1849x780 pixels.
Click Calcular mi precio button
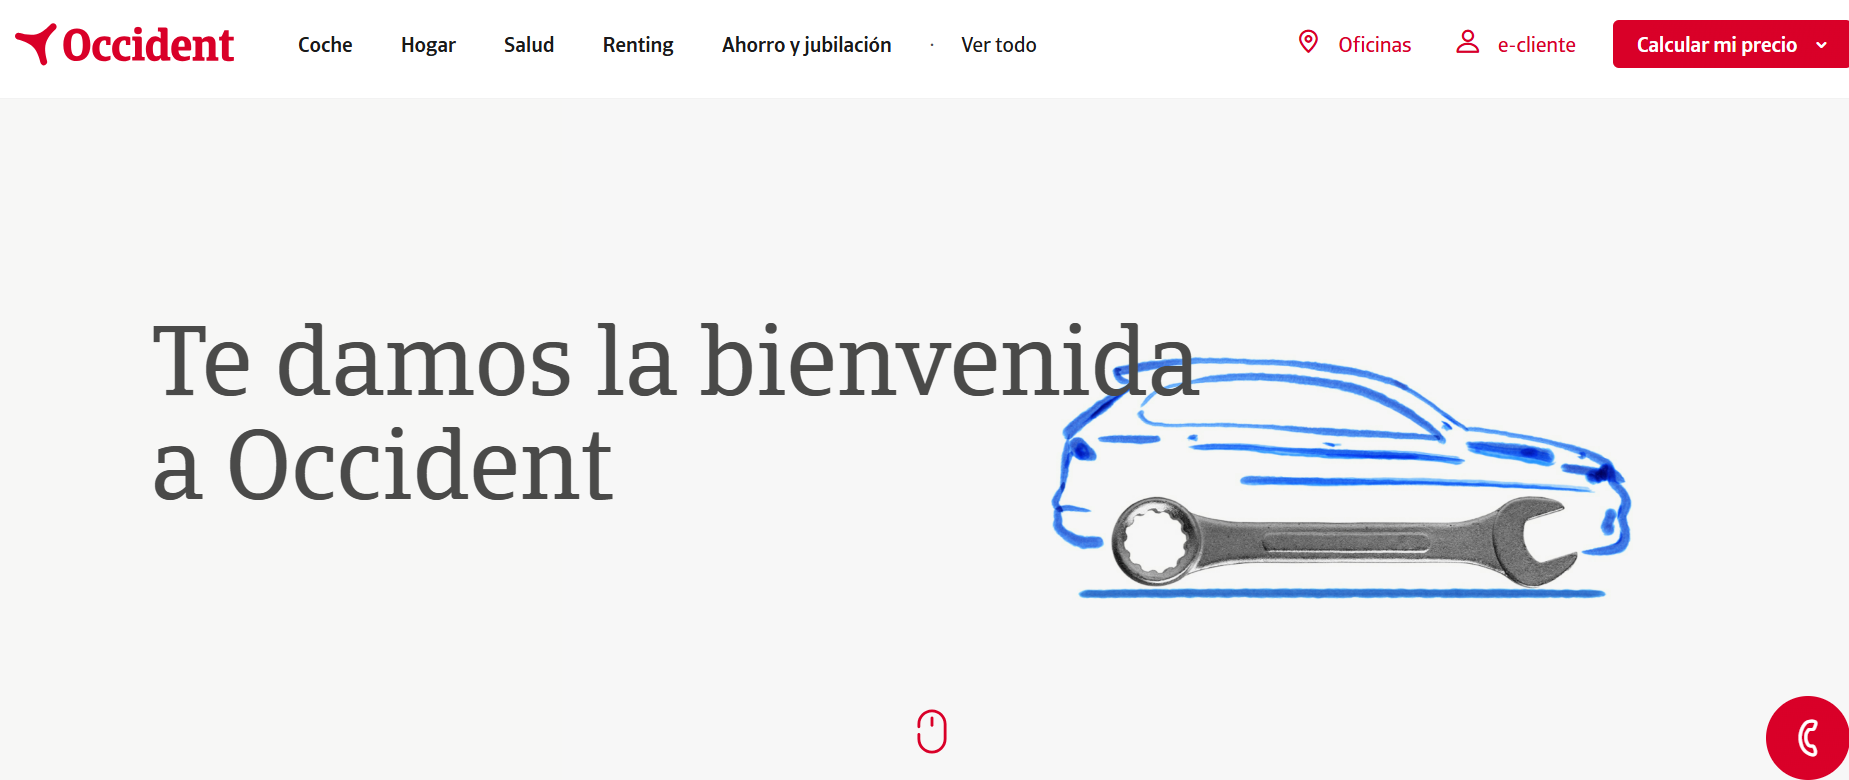click(x=1730, y=44)
